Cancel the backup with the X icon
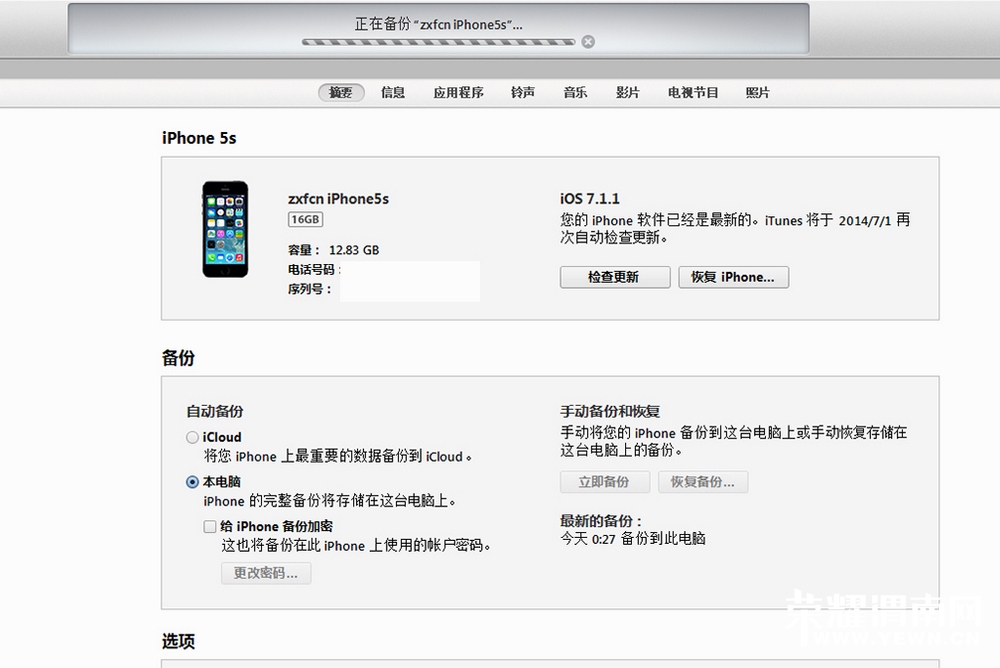The width and height of the screenshot is (1000, 668). click(x=588, y=42)
